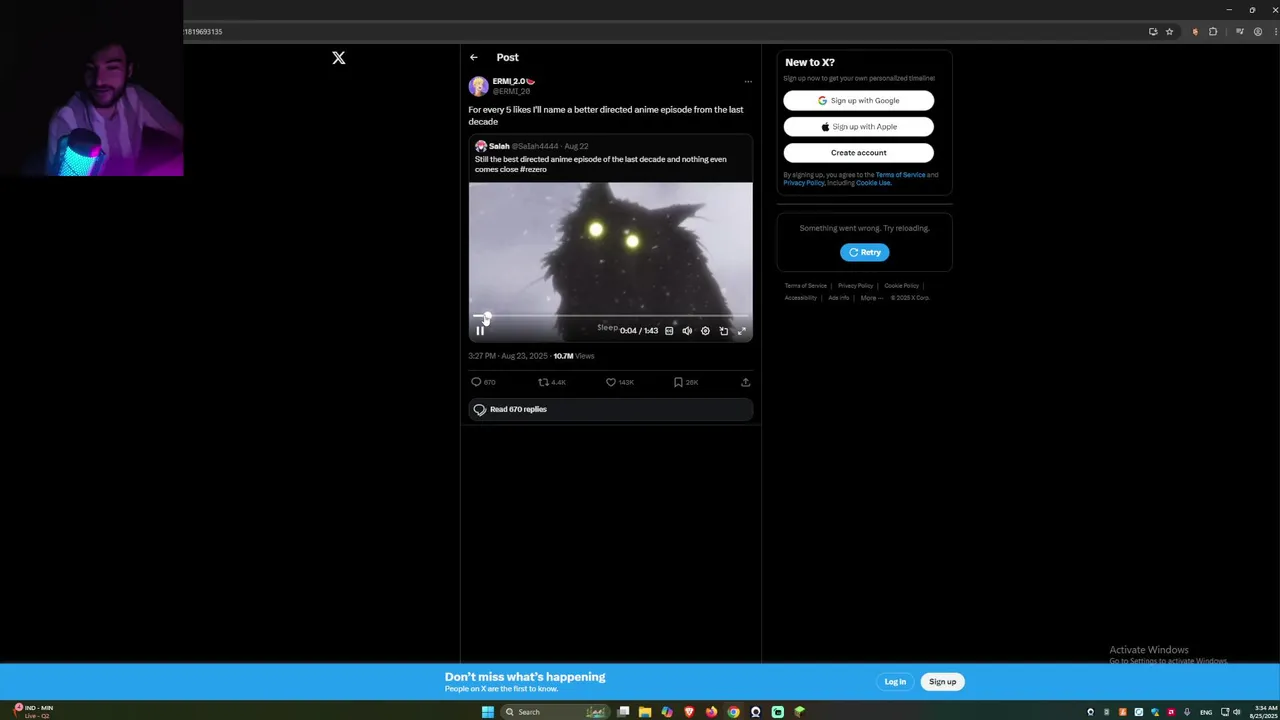Screen dimensions: 1280x720
Task: Go back using the Post arrow
Action: 474,58
